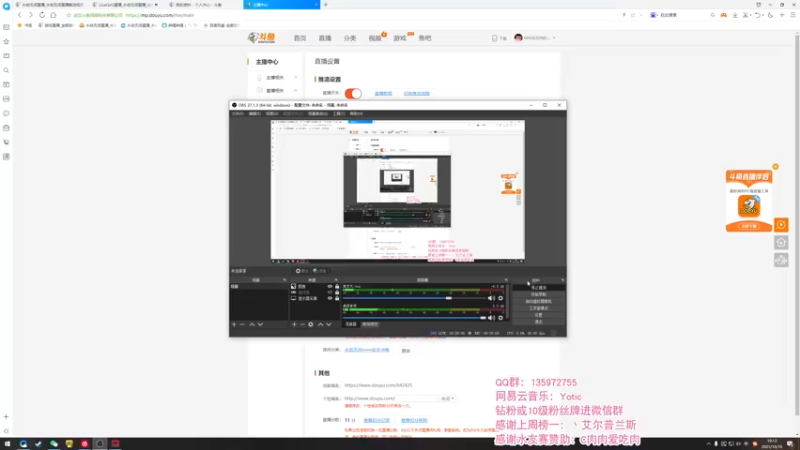Open second blue link beside stream switch
800x450 pixels.
point(416,93)
